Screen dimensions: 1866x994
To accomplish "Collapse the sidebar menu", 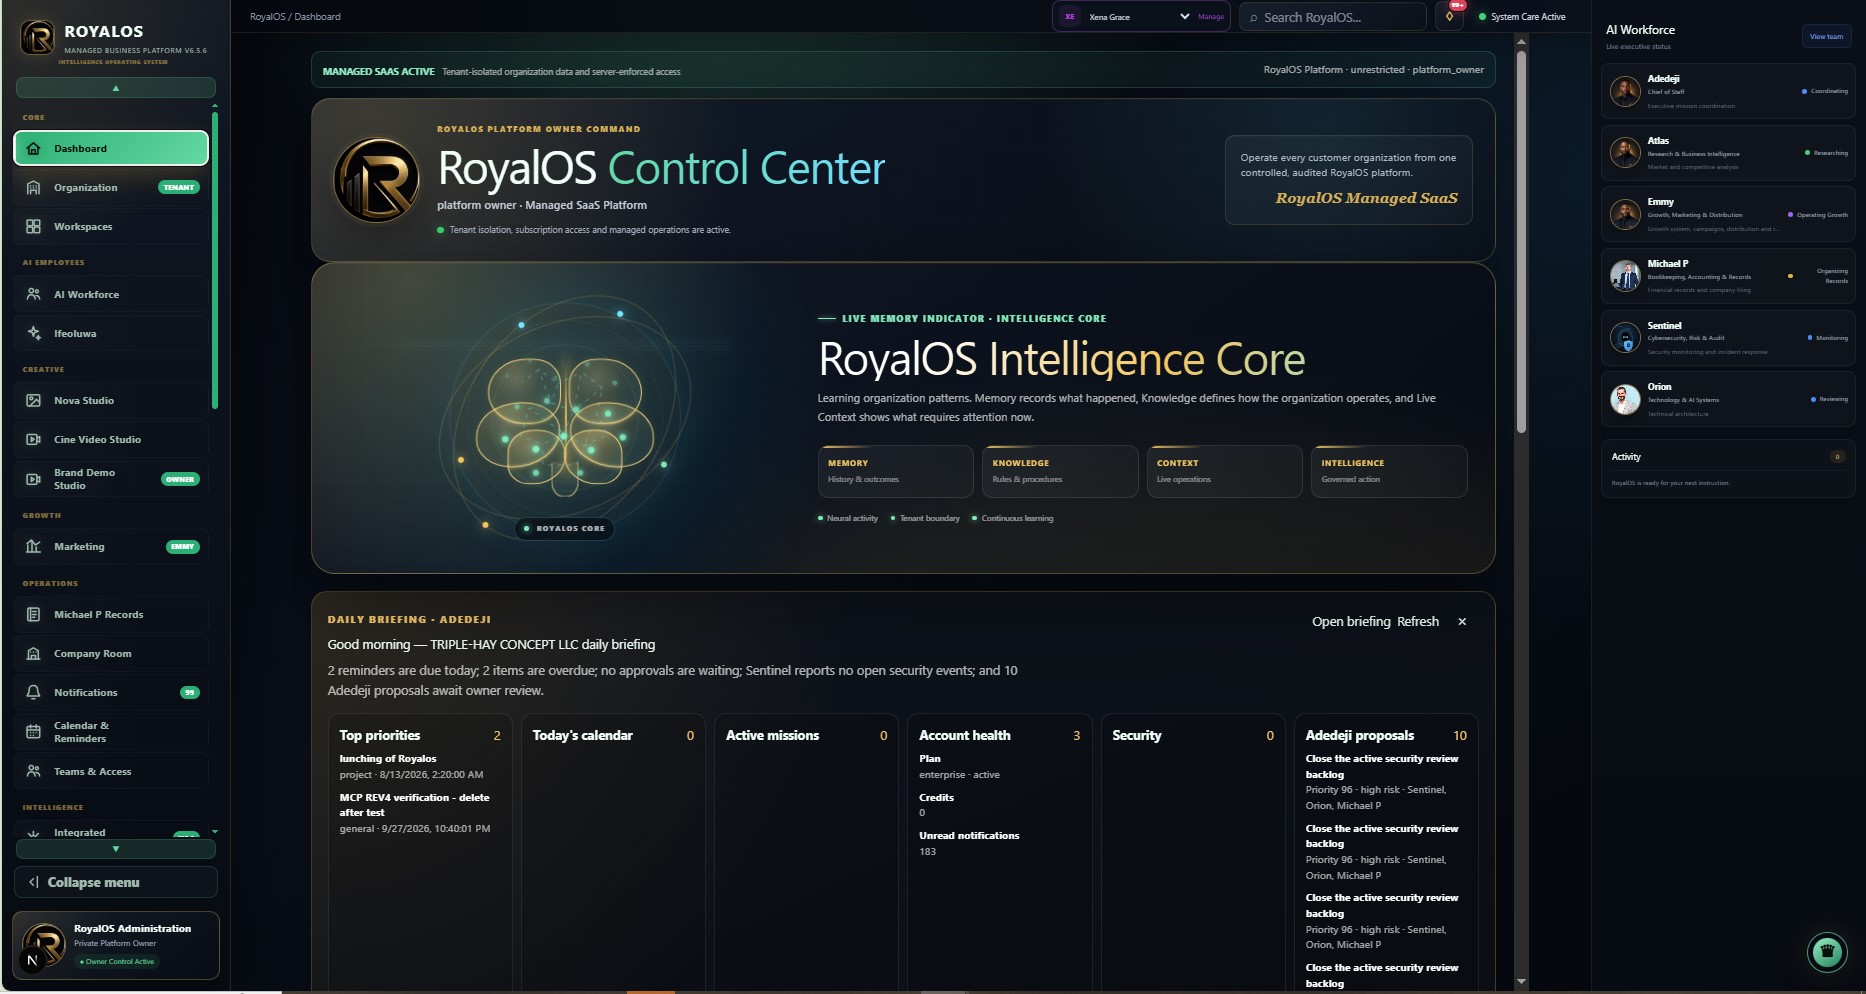I will 116,882.
